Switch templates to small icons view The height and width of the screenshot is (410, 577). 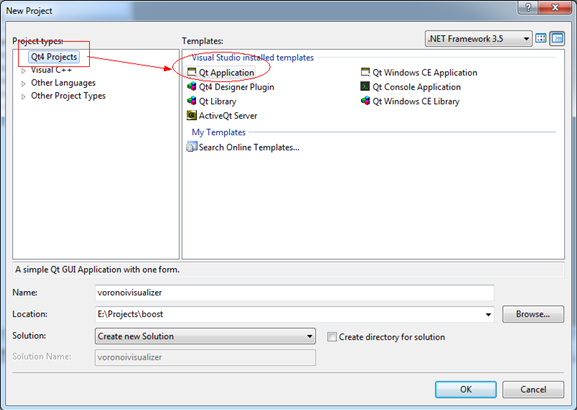point(557,38)
